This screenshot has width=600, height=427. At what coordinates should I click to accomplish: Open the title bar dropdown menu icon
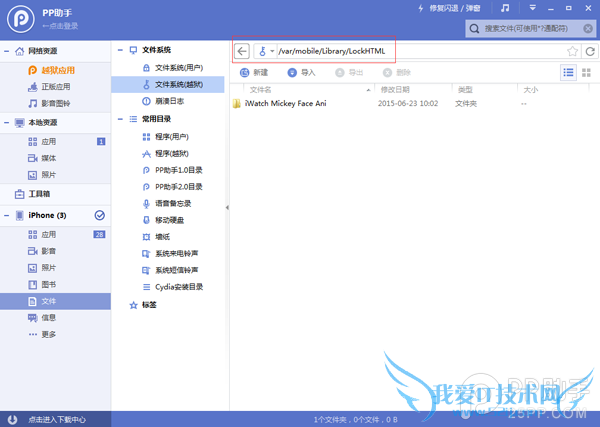click(532, 8)
